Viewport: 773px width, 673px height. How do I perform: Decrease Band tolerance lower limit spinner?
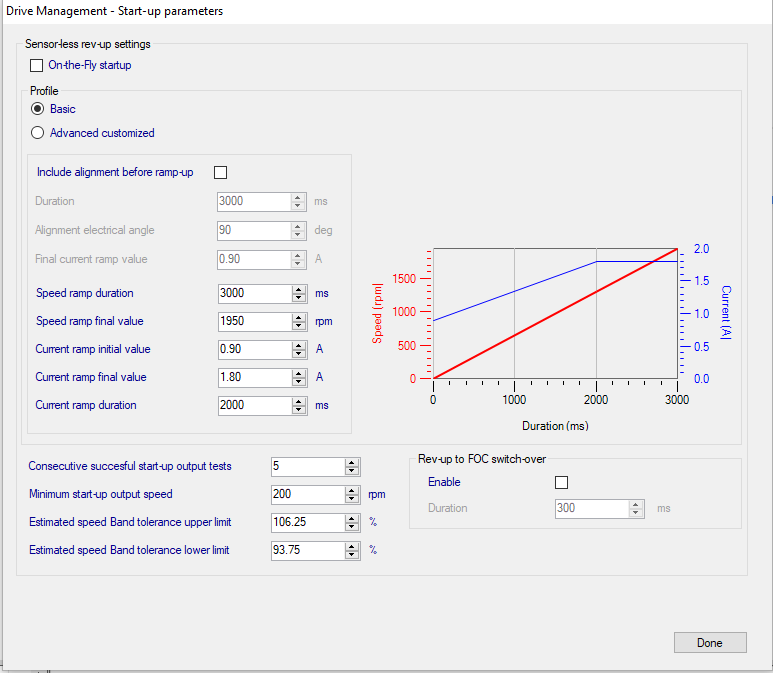point(351,555)
